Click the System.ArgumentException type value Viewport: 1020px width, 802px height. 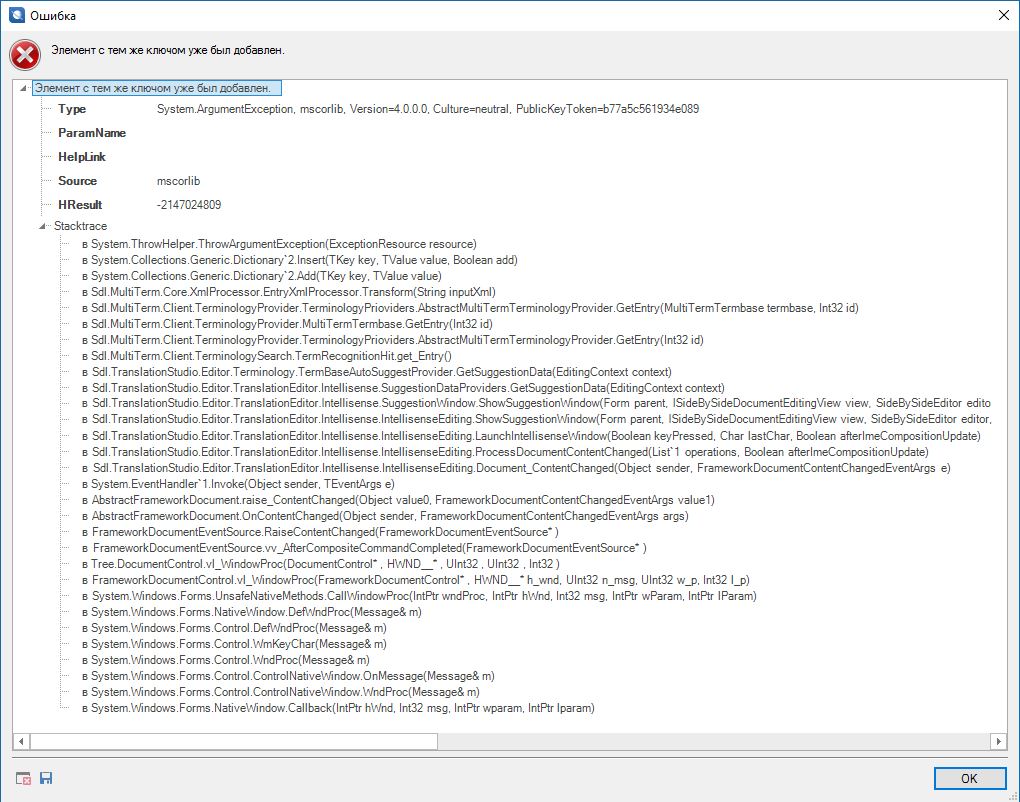click(428, 109)
